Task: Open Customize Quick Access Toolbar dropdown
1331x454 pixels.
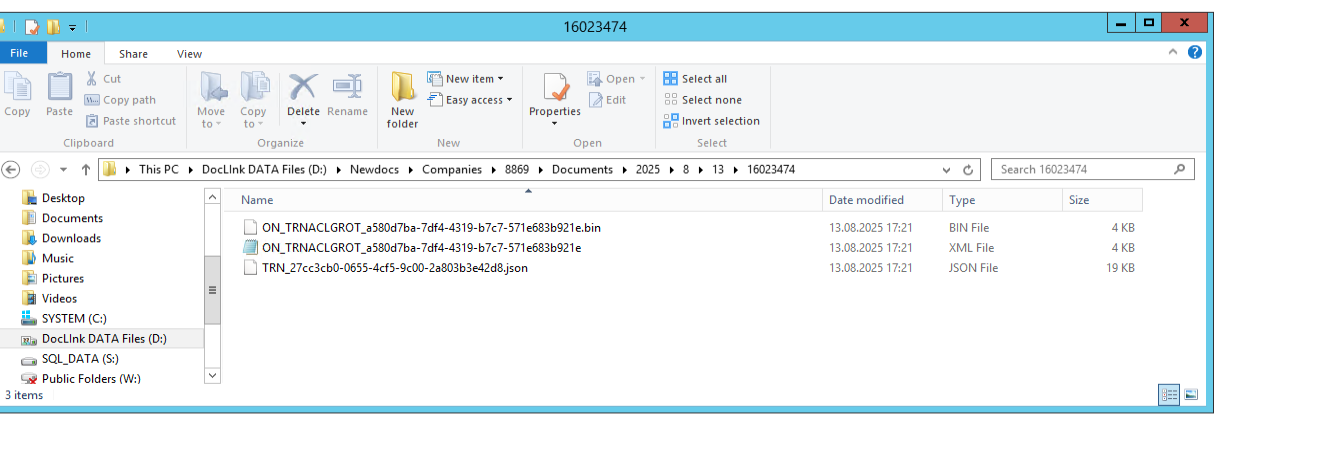Action: [73, 28]
